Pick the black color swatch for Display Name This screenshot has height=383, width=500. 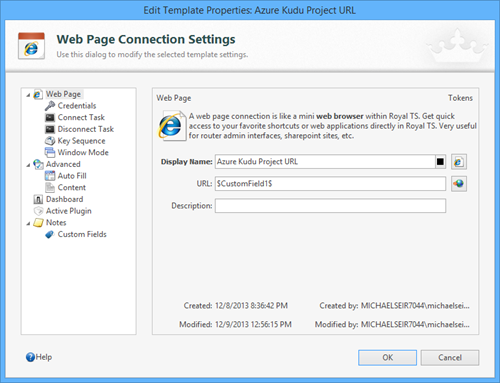pos(440,162)
